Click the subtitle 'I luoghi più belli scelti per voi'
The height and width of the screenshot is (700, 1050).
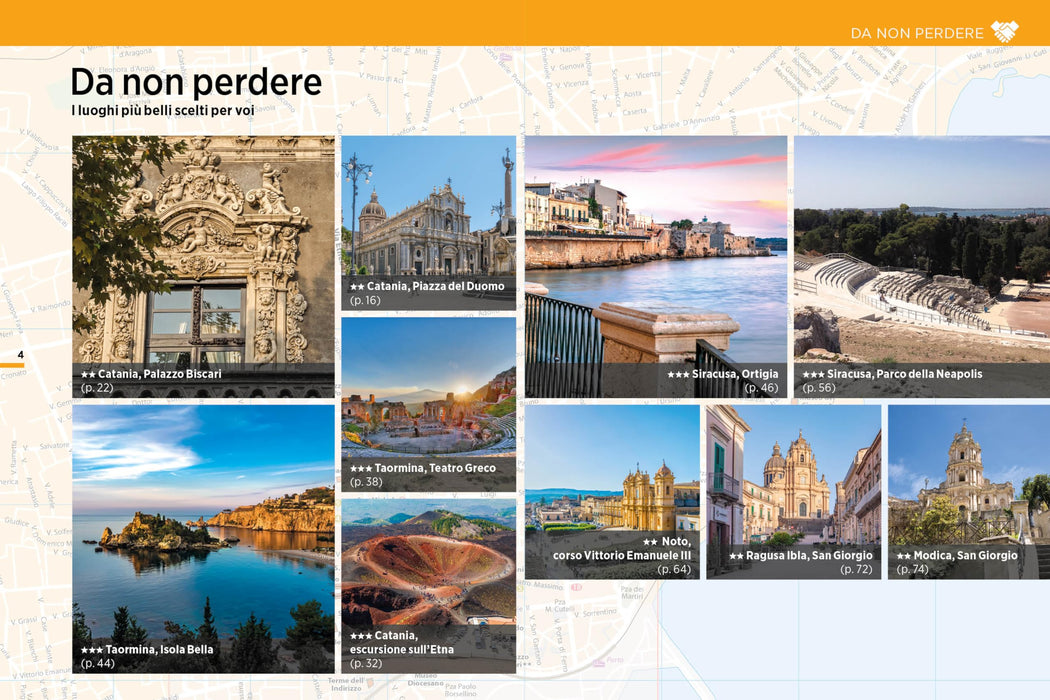click(163, 111)
